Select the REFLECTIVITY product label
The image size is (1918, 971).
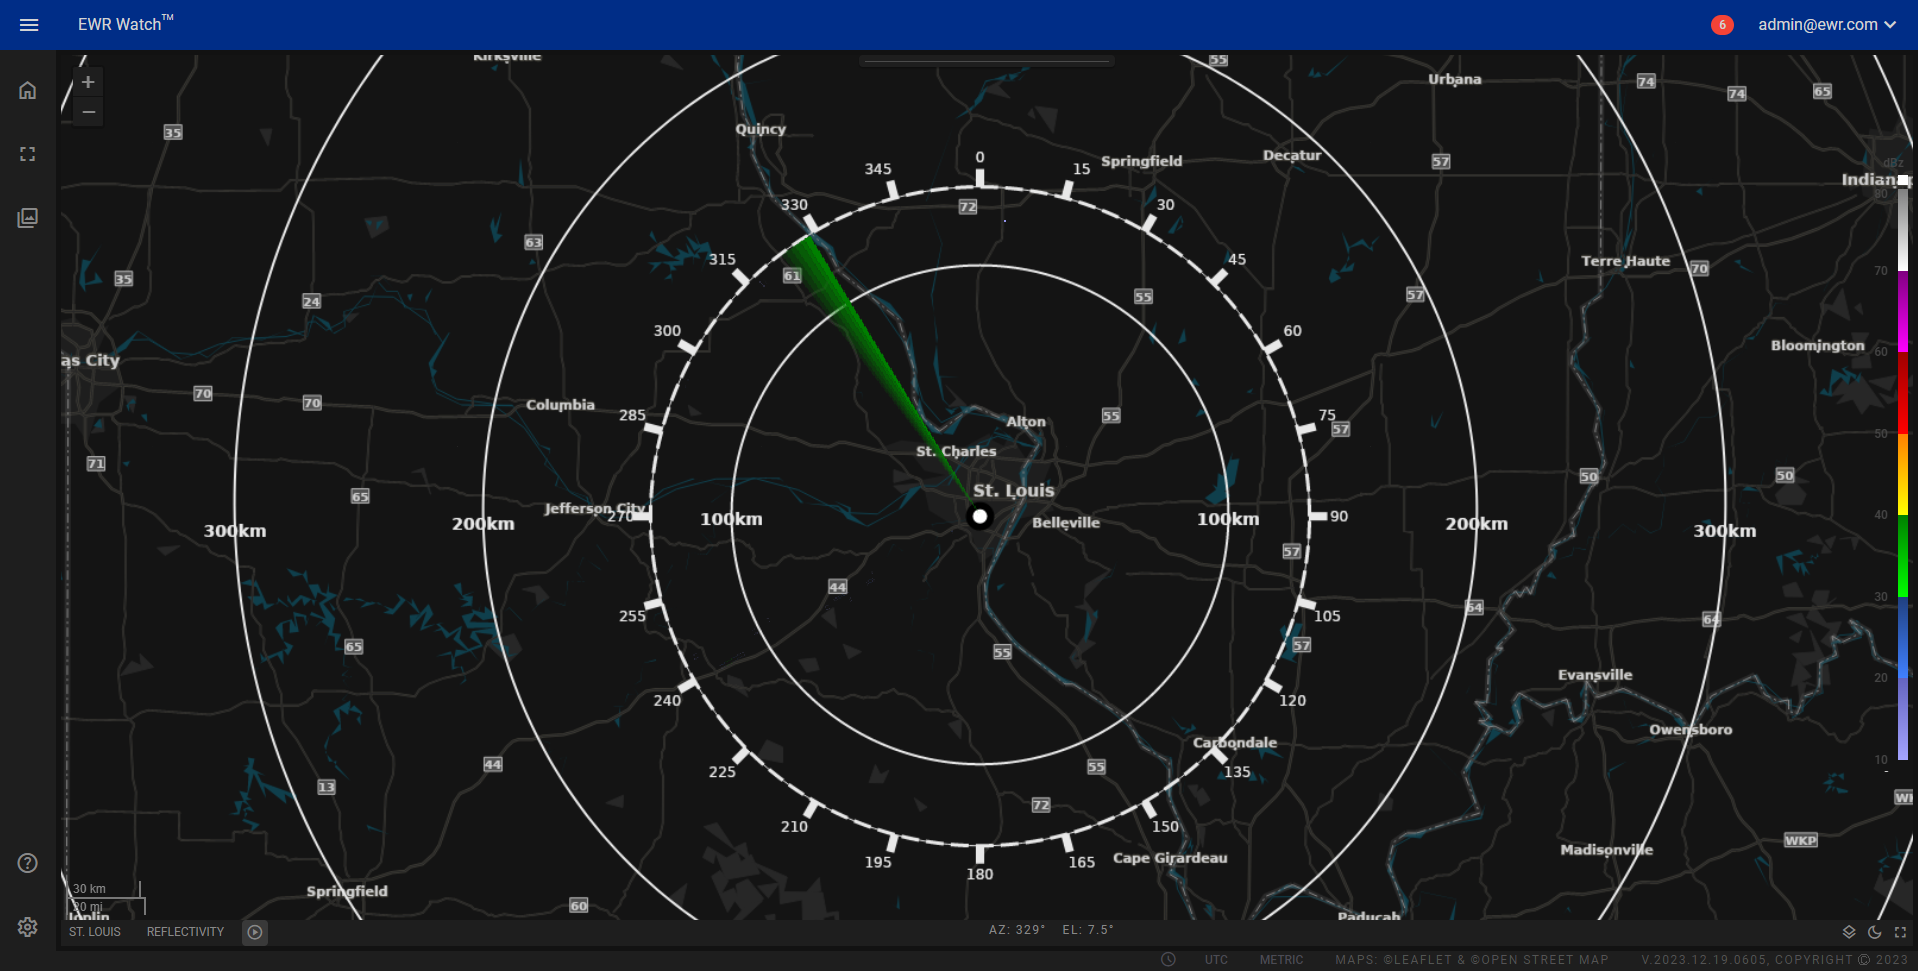[186, 932]
